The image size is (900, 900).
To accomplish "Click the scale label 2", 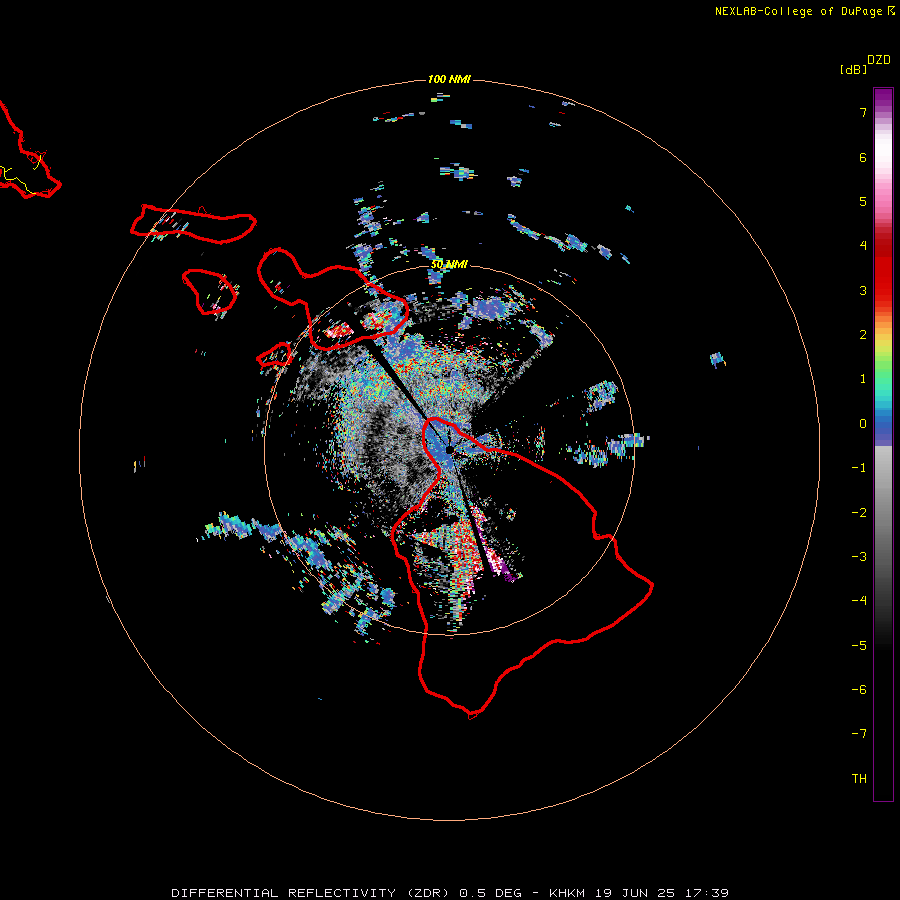I will 863,335.
